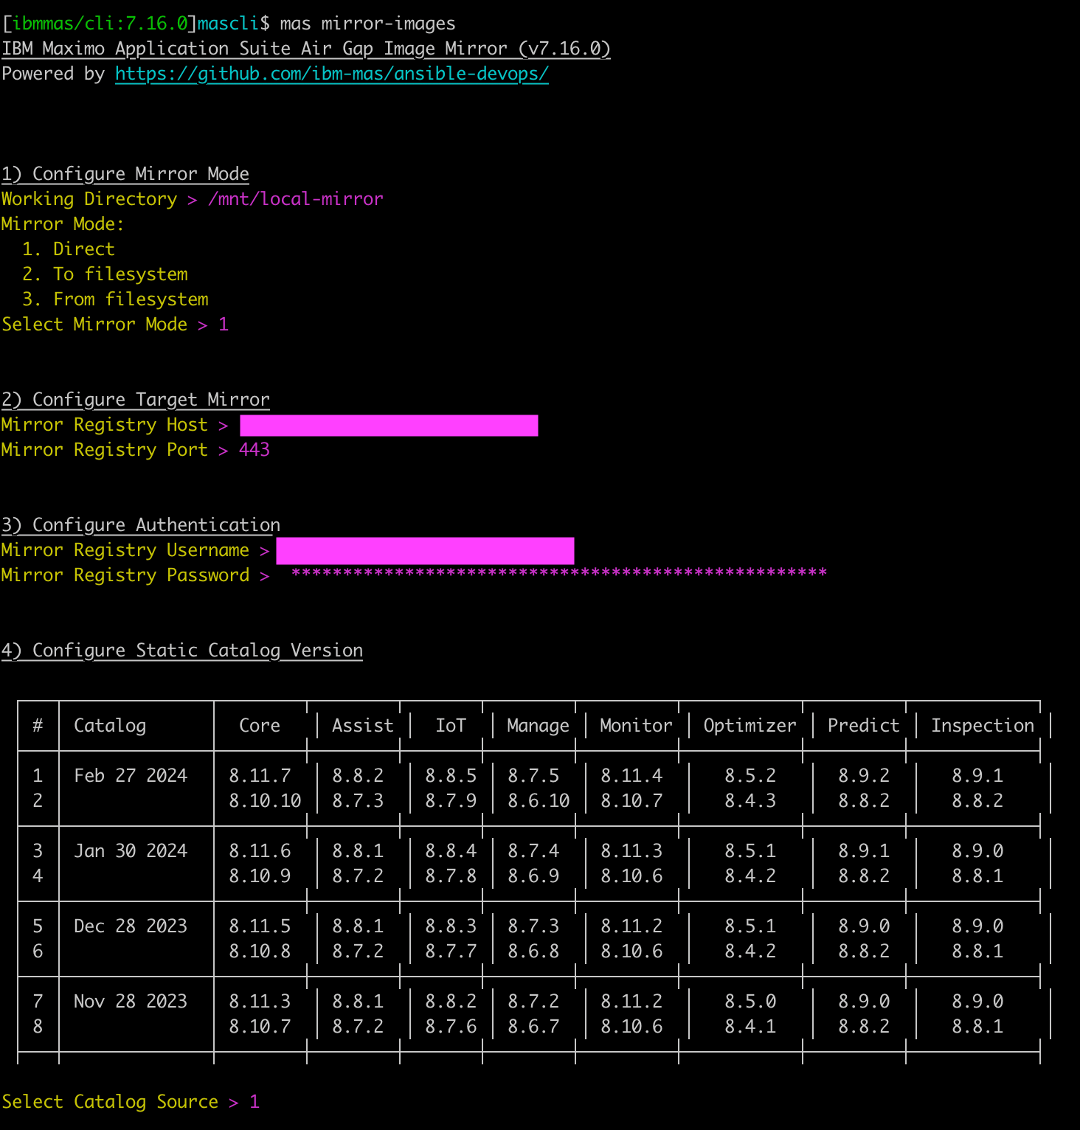Click Manage version '8.6.8'
The width and height of the screenshot is (1080, 1130).
point(534,951)
